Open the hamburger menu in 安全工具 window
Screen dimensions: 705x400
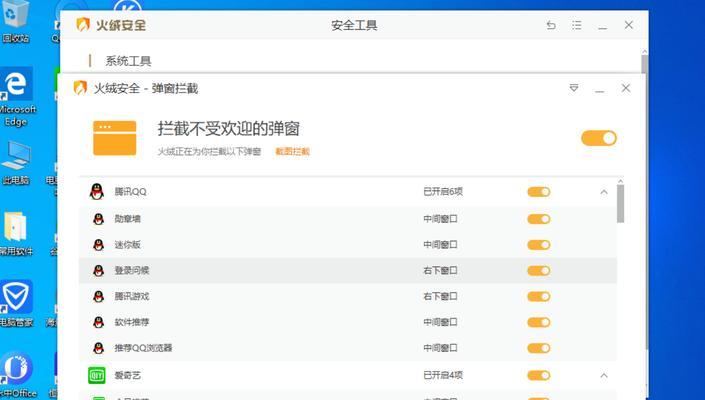click(x=576, y=25)
